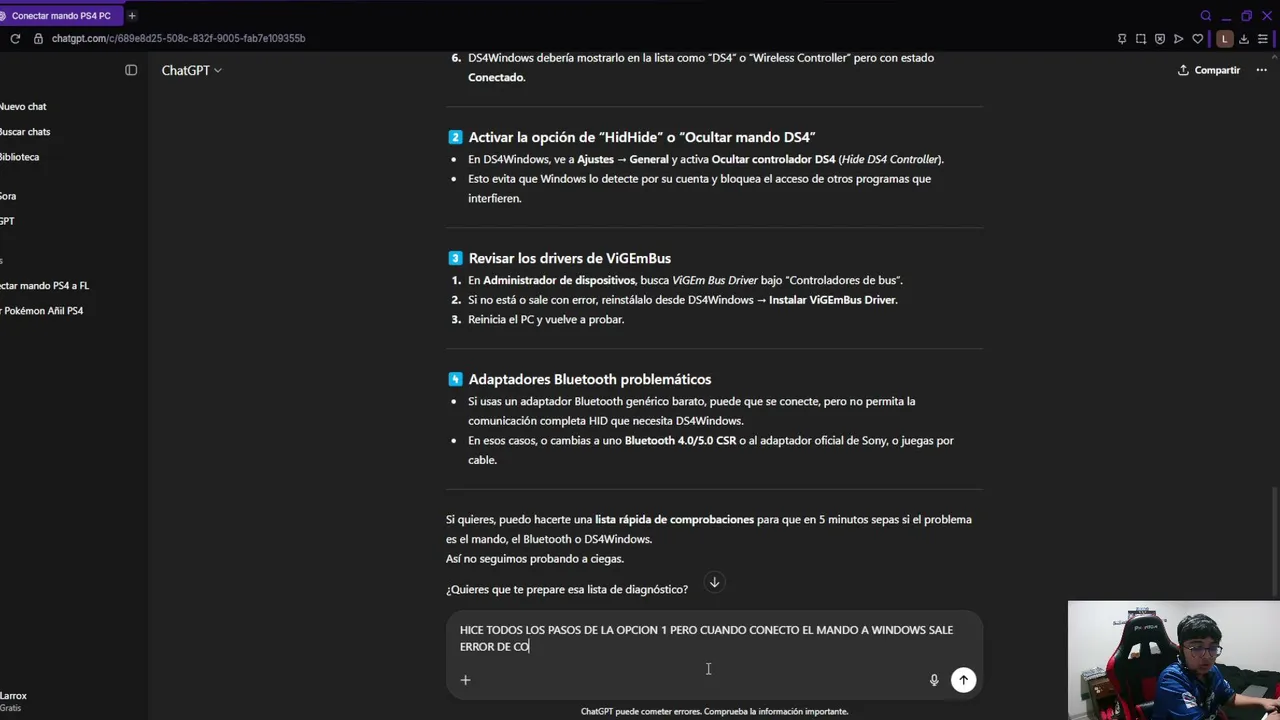Click heading 'Adaptadores Bluetooth problemáticos'
This screenshot has width=1280, height=720.
coord(590,379)
